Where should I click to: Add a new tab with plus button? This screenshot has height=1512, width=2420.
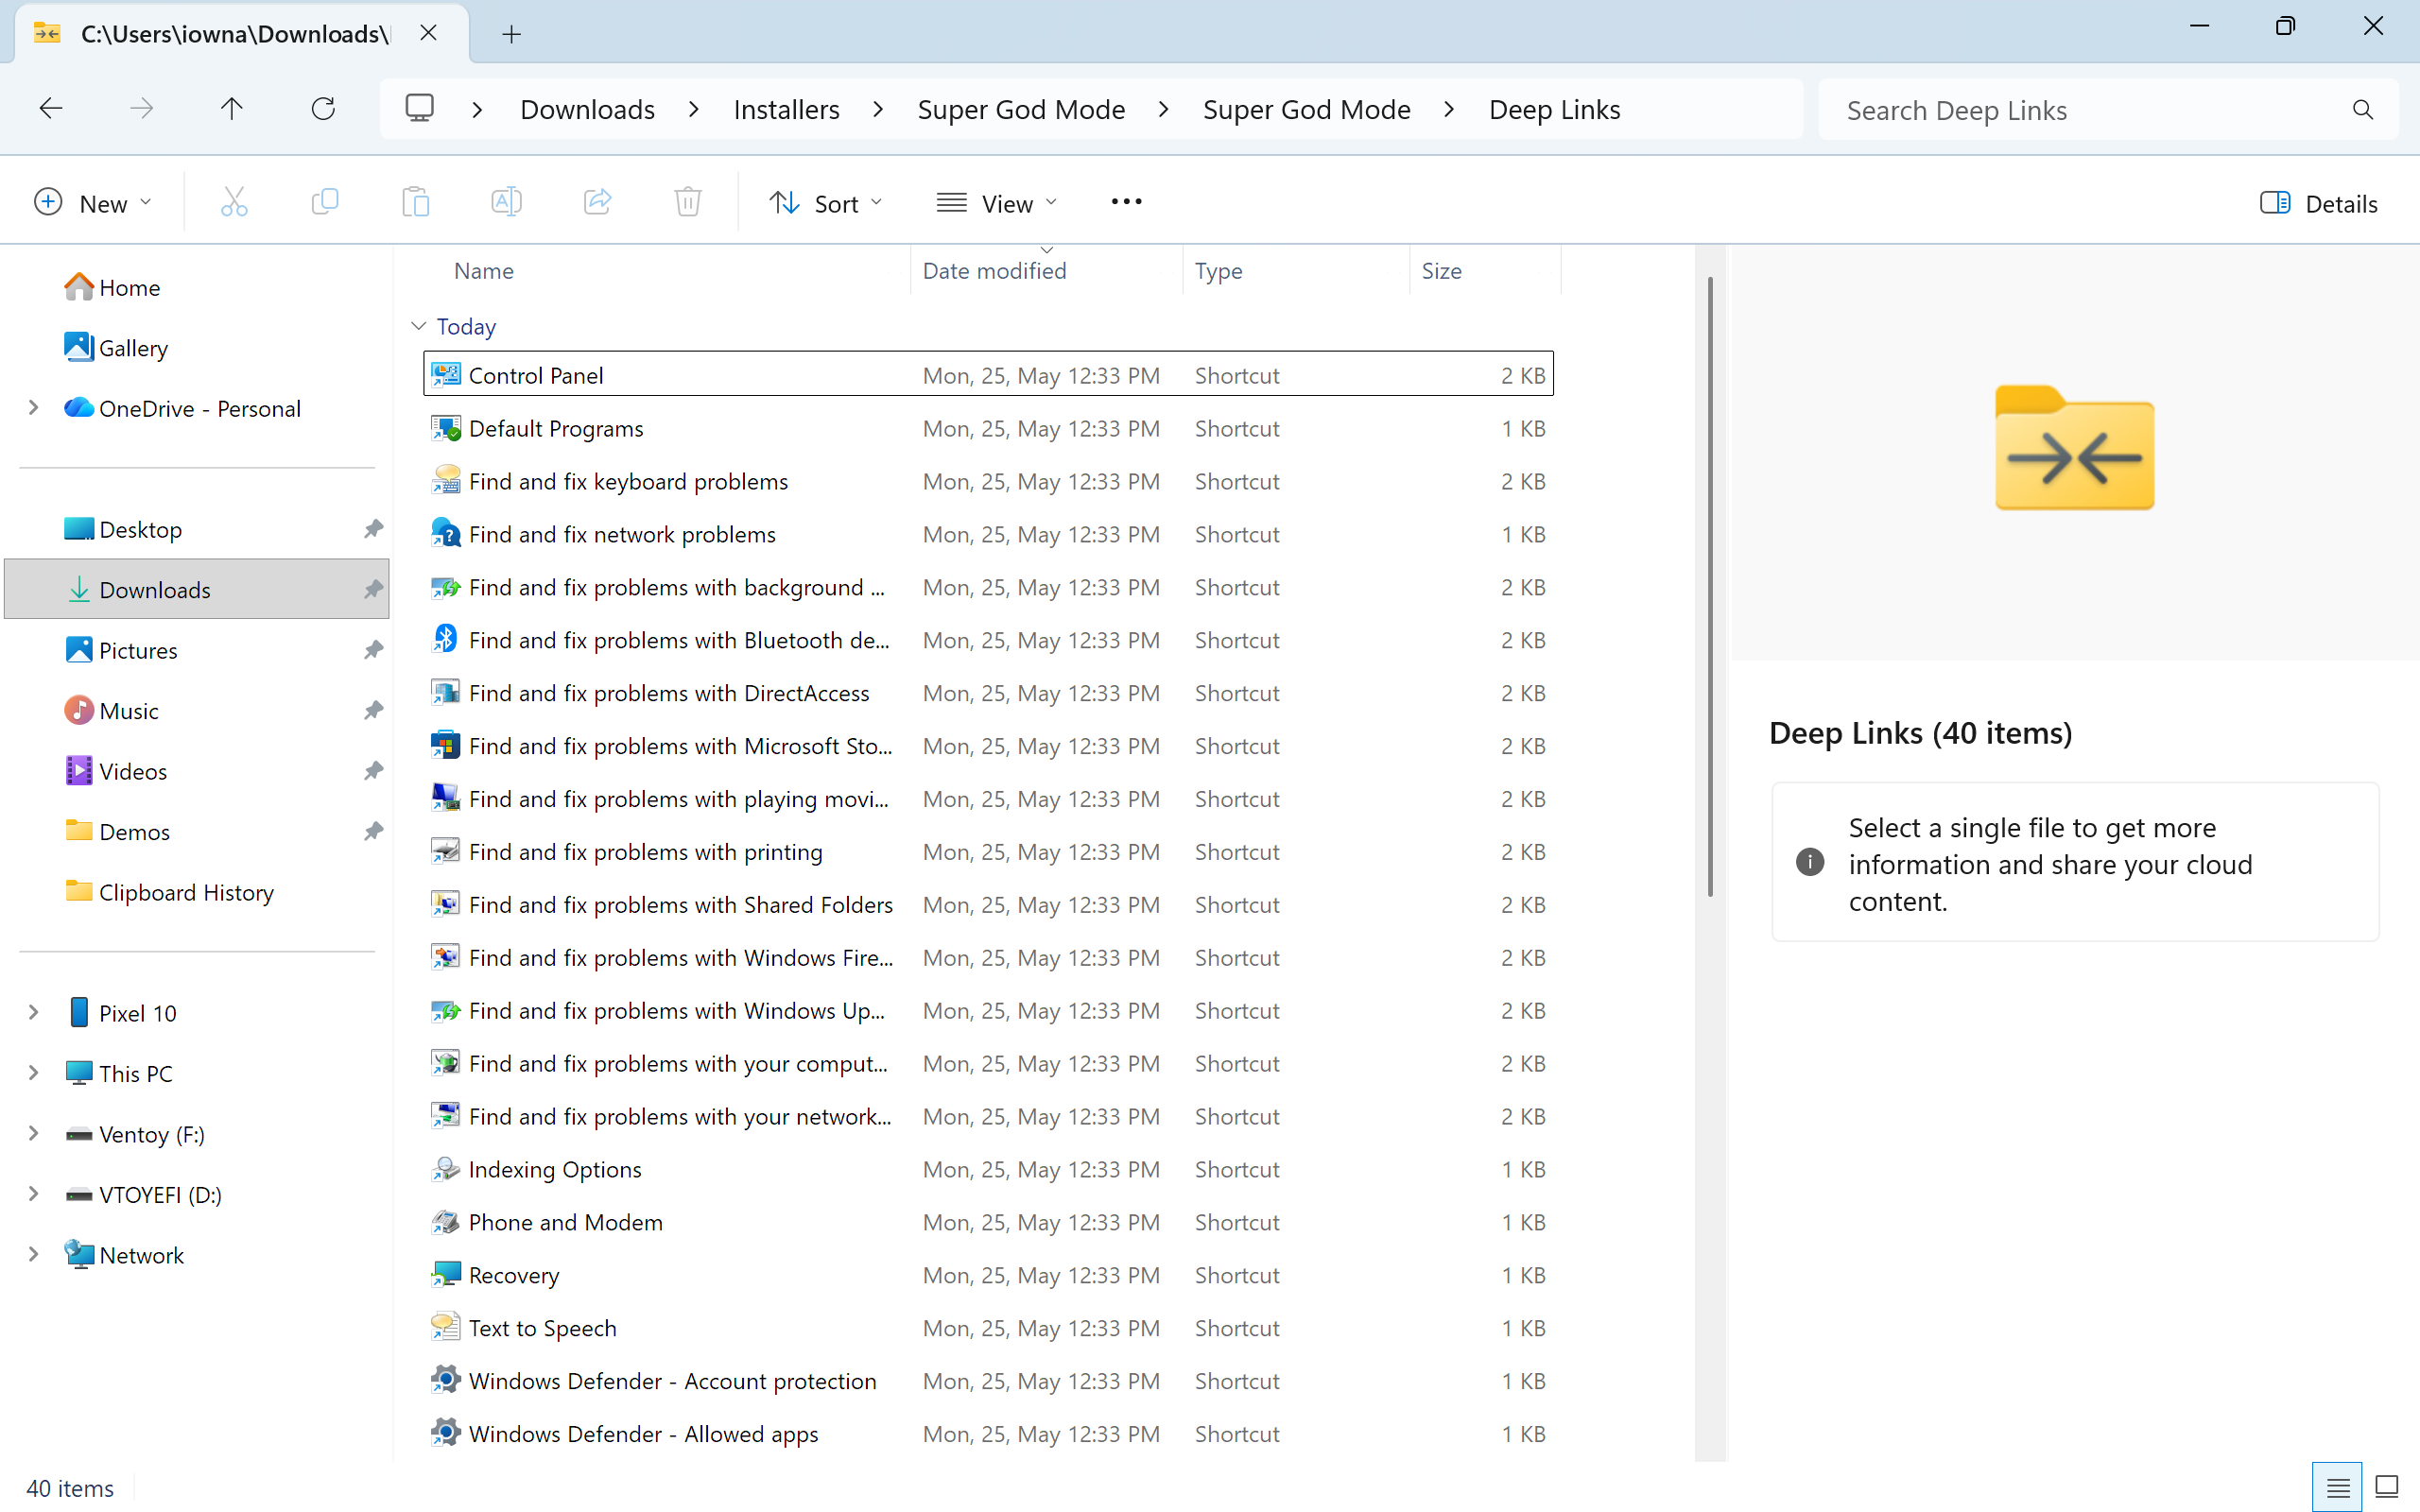click(x=511, y=34)
